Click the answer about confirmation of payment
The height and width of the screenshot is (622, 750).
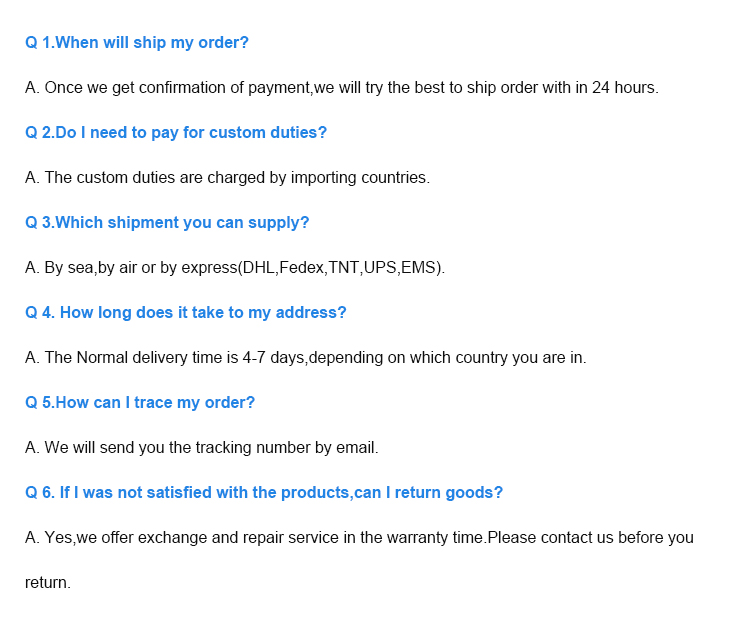pyautogui.click(x=340, y=88)
